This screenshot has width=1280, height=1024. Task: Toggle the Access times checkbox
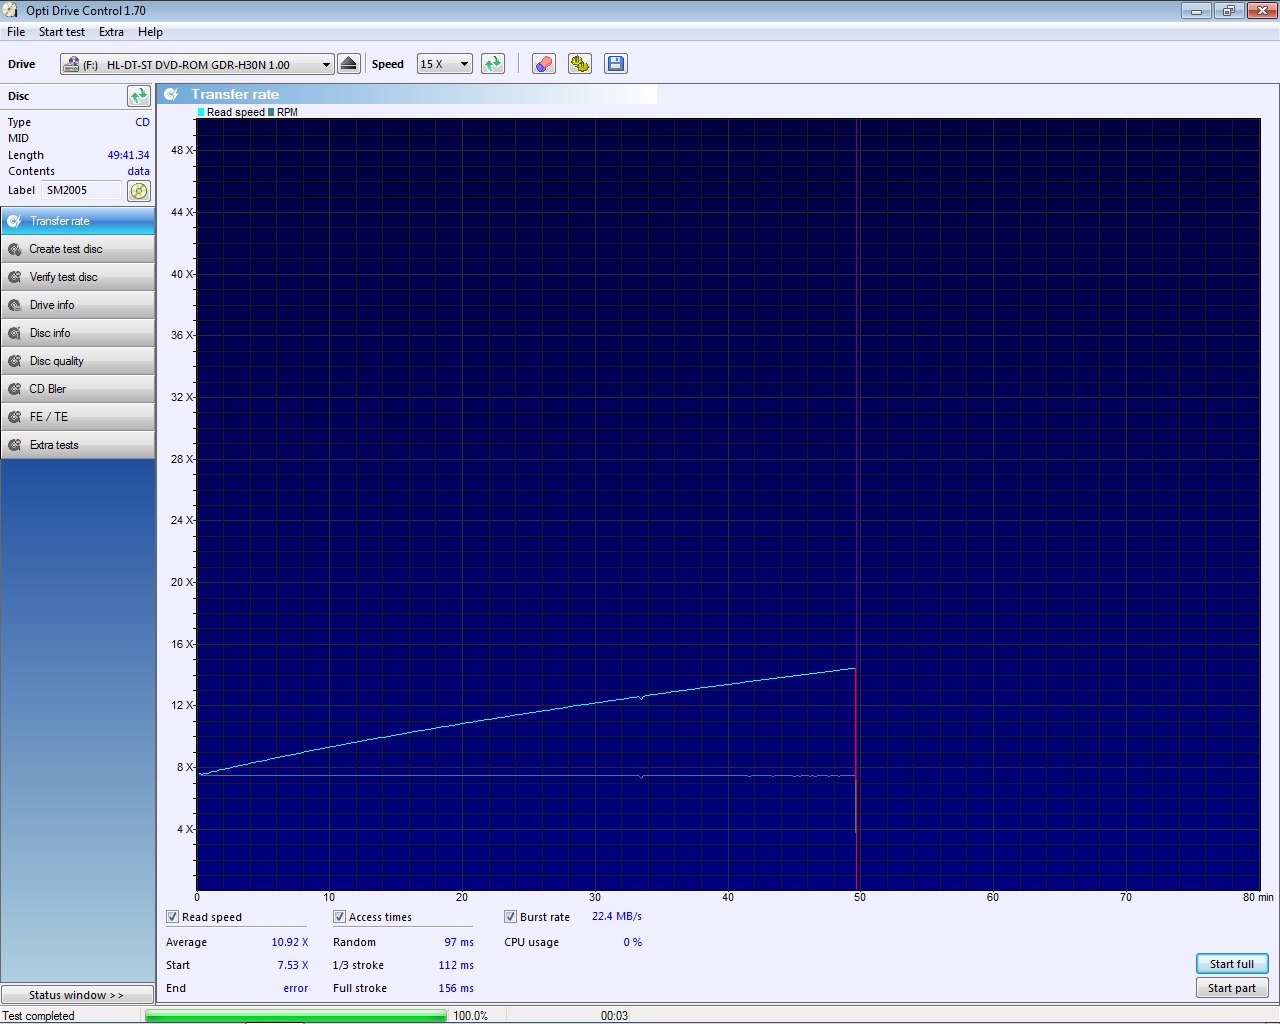(340, 917)
